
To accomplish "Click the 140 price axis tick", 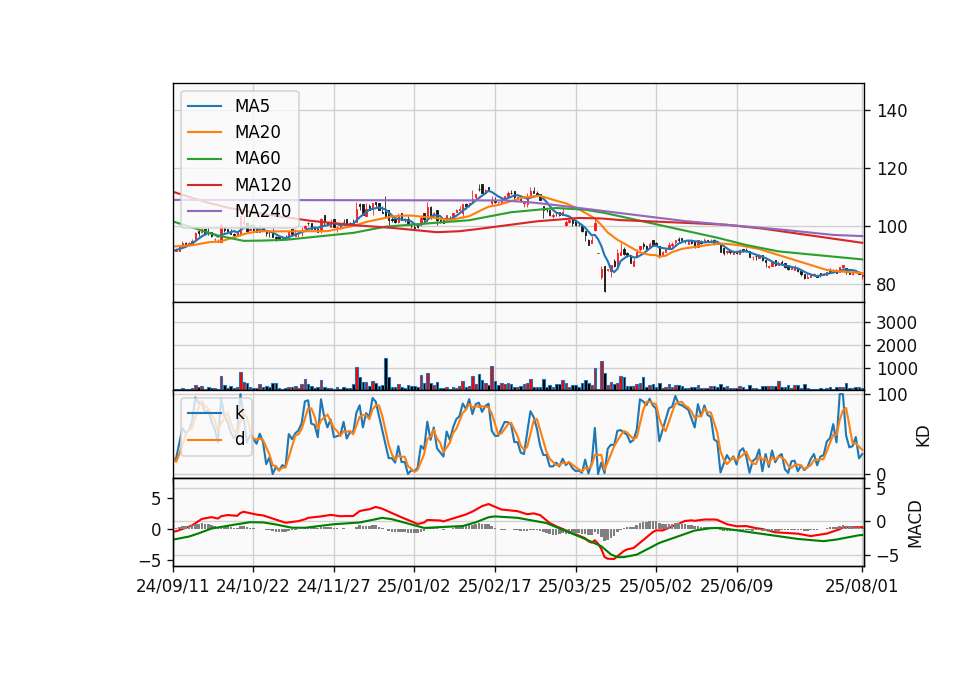I will 892,111.
